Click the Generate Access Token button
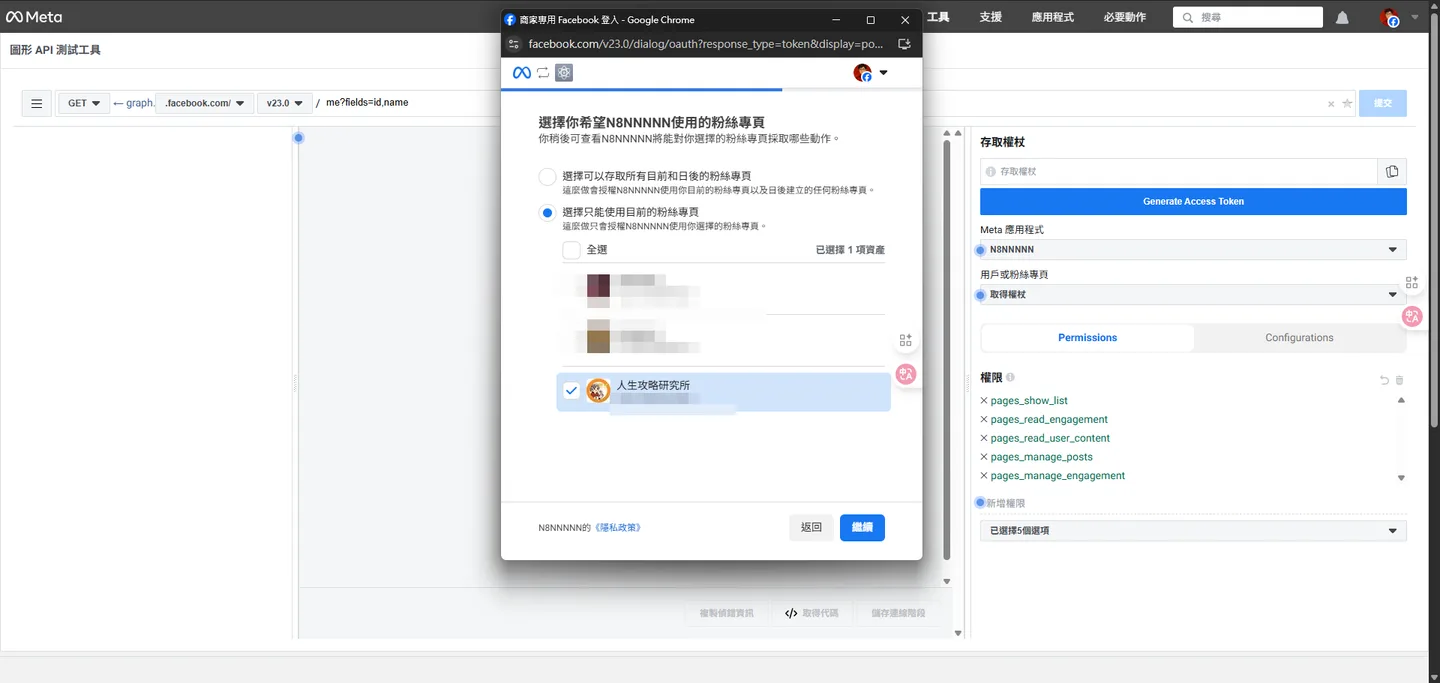1440x683 pixels. coord(1193,202)
